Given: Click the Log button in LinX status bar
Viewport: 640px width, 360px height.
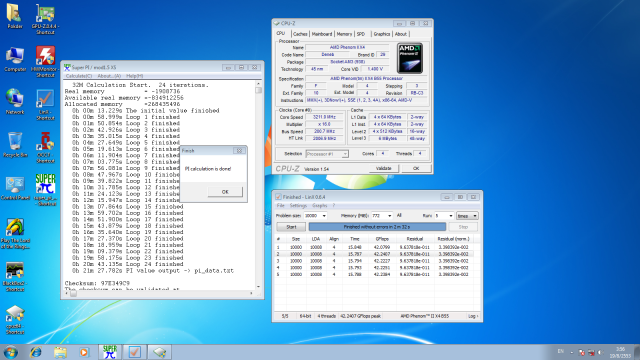Looking at the screenshot, I should pos(473,316).
